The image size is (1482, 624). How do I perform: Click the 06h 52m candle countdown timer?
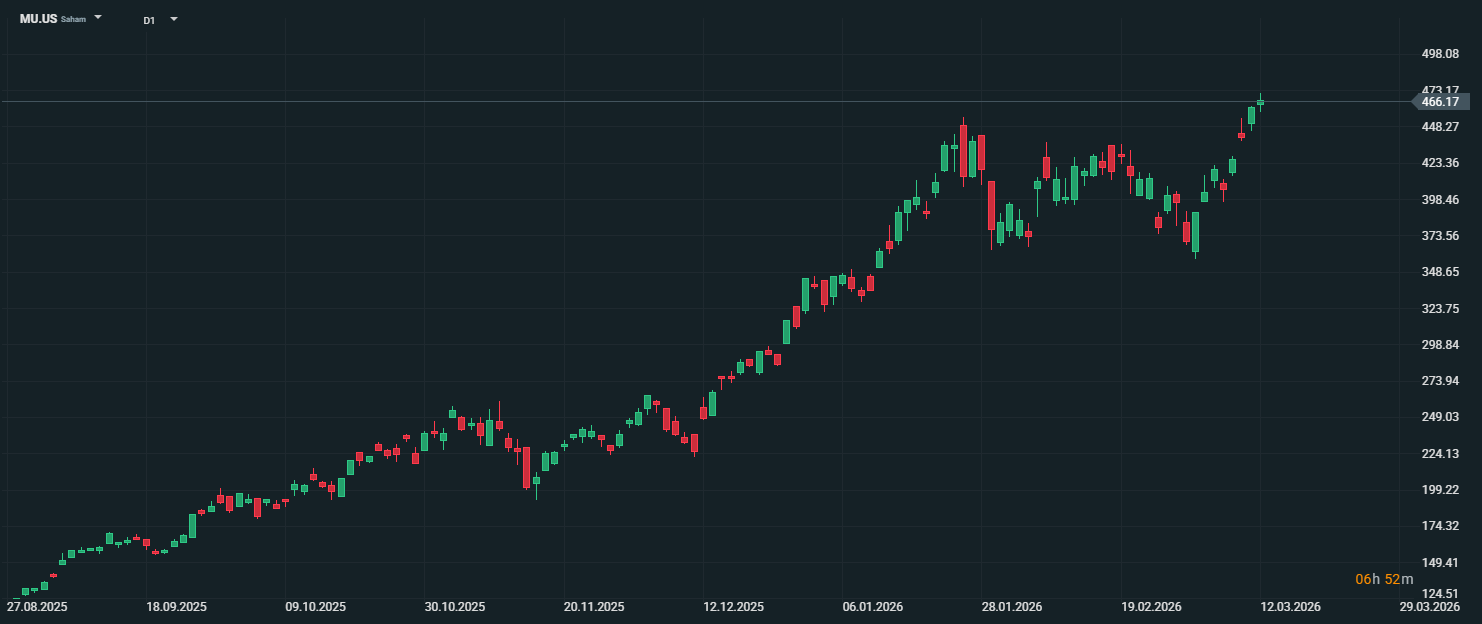[1384, 580]
